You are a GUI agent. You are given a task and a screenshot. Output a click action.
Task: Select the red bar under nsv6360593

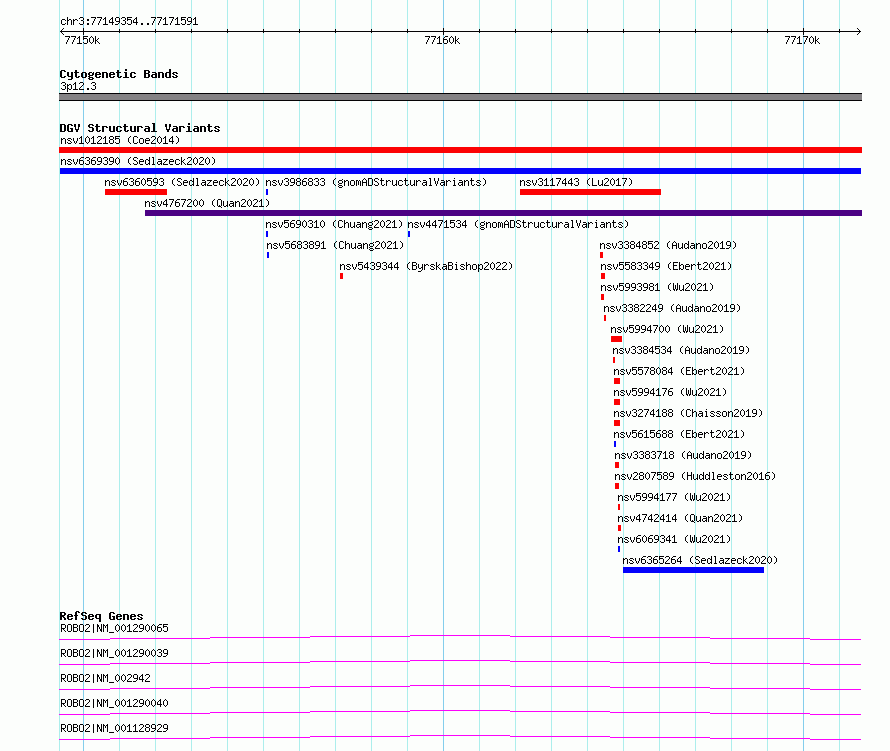(136, 192)
